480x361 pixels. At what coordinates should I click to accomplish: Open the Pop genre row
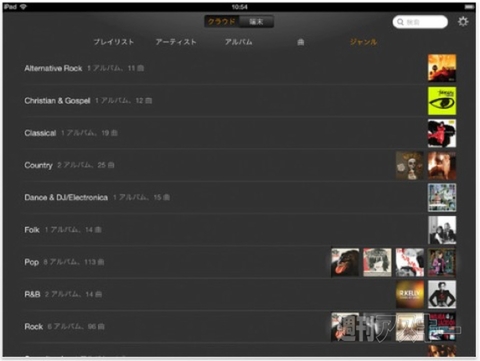(x=240, y=262)
